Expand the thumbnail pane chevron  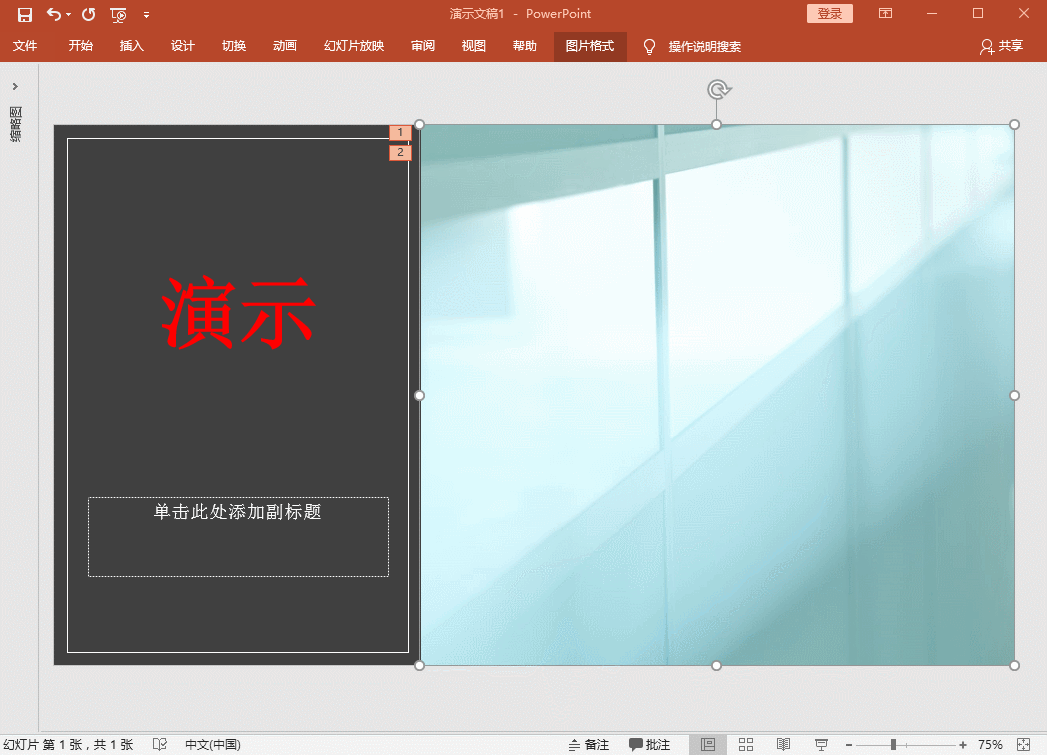(15, 86)
